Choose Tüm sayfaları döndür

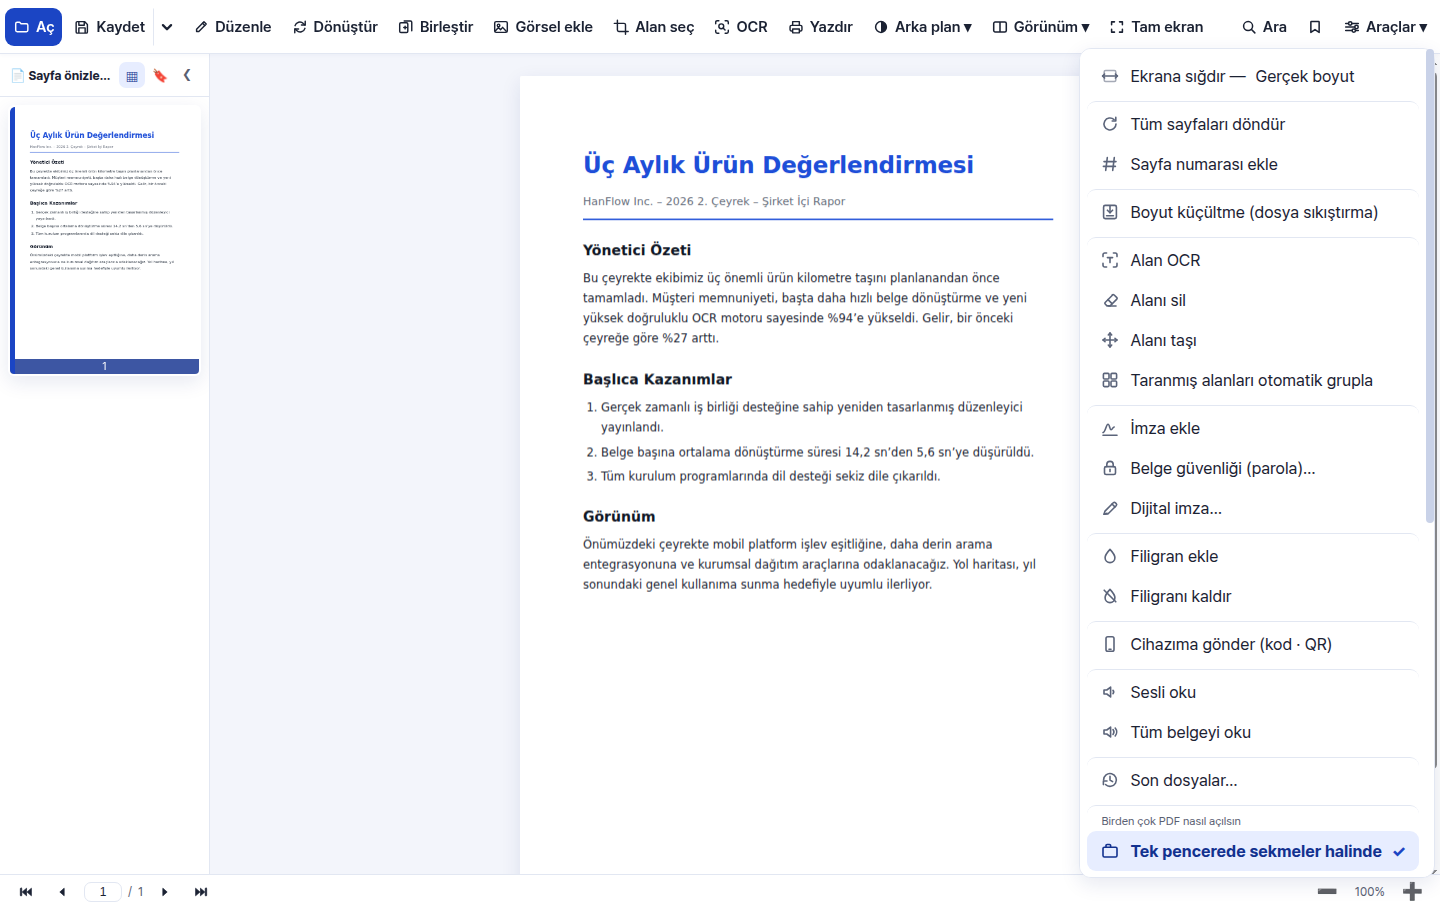[1253, 124]
